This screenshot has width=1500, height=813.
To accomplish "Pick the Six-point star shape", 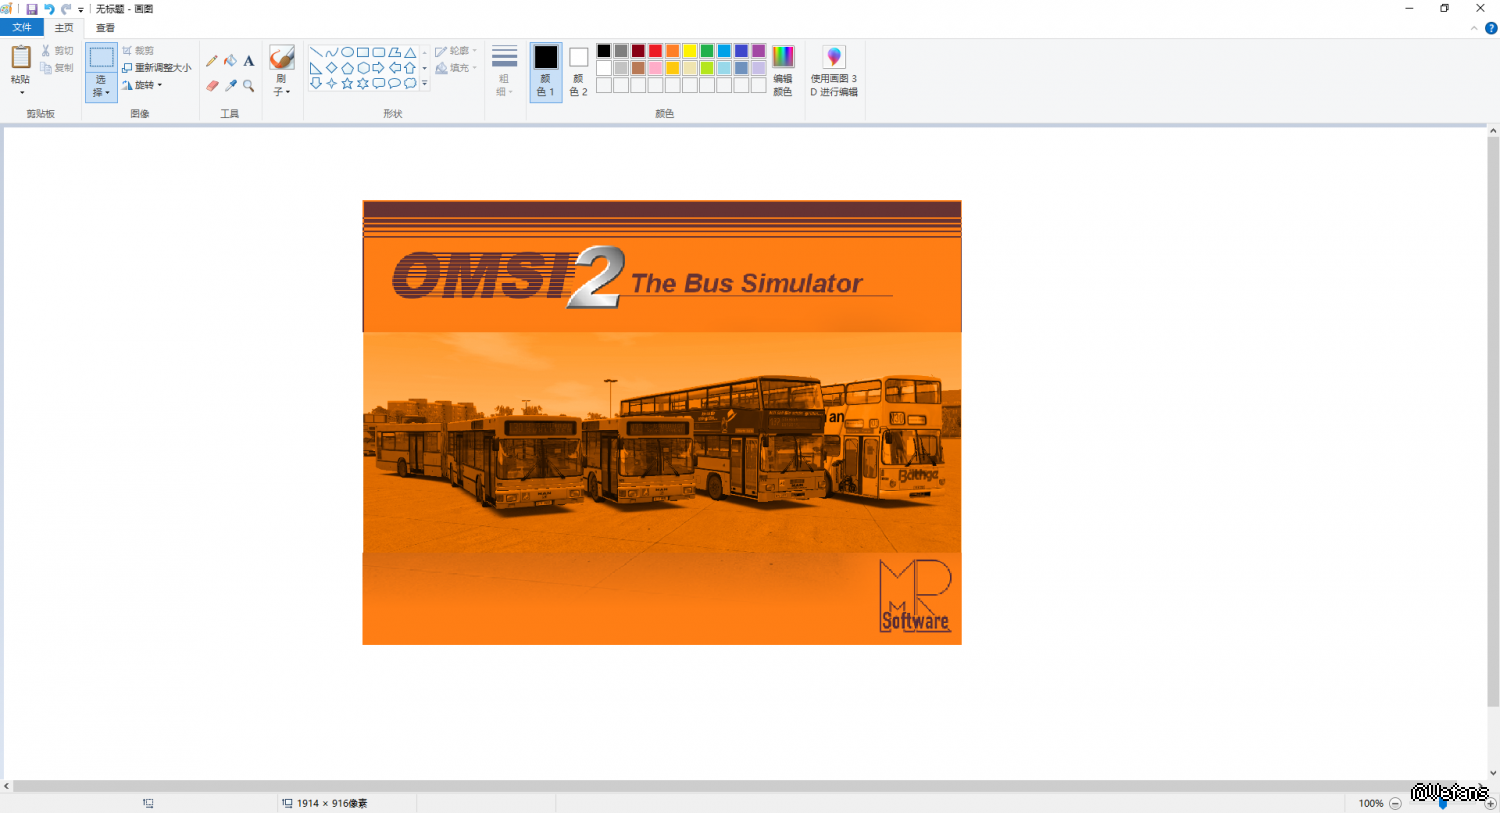I will click(x=363, y=84).
